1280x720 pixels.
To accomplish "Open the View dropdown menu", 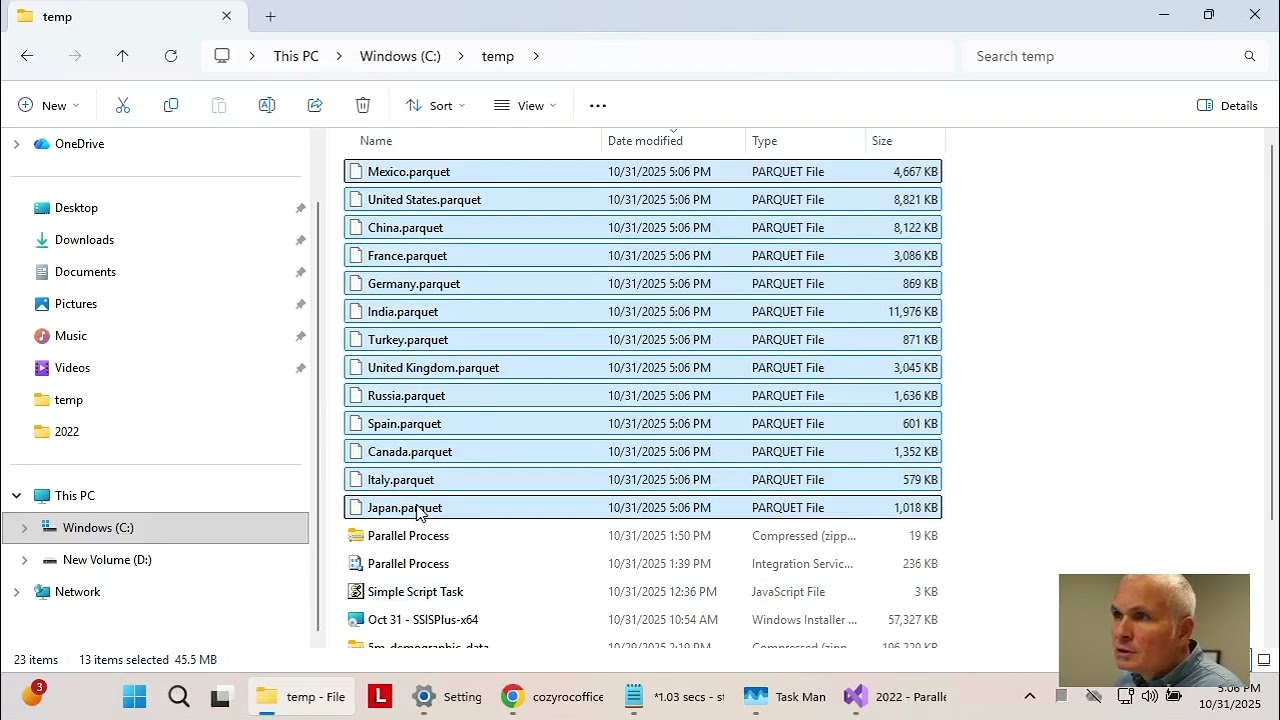I will [525, 105].
